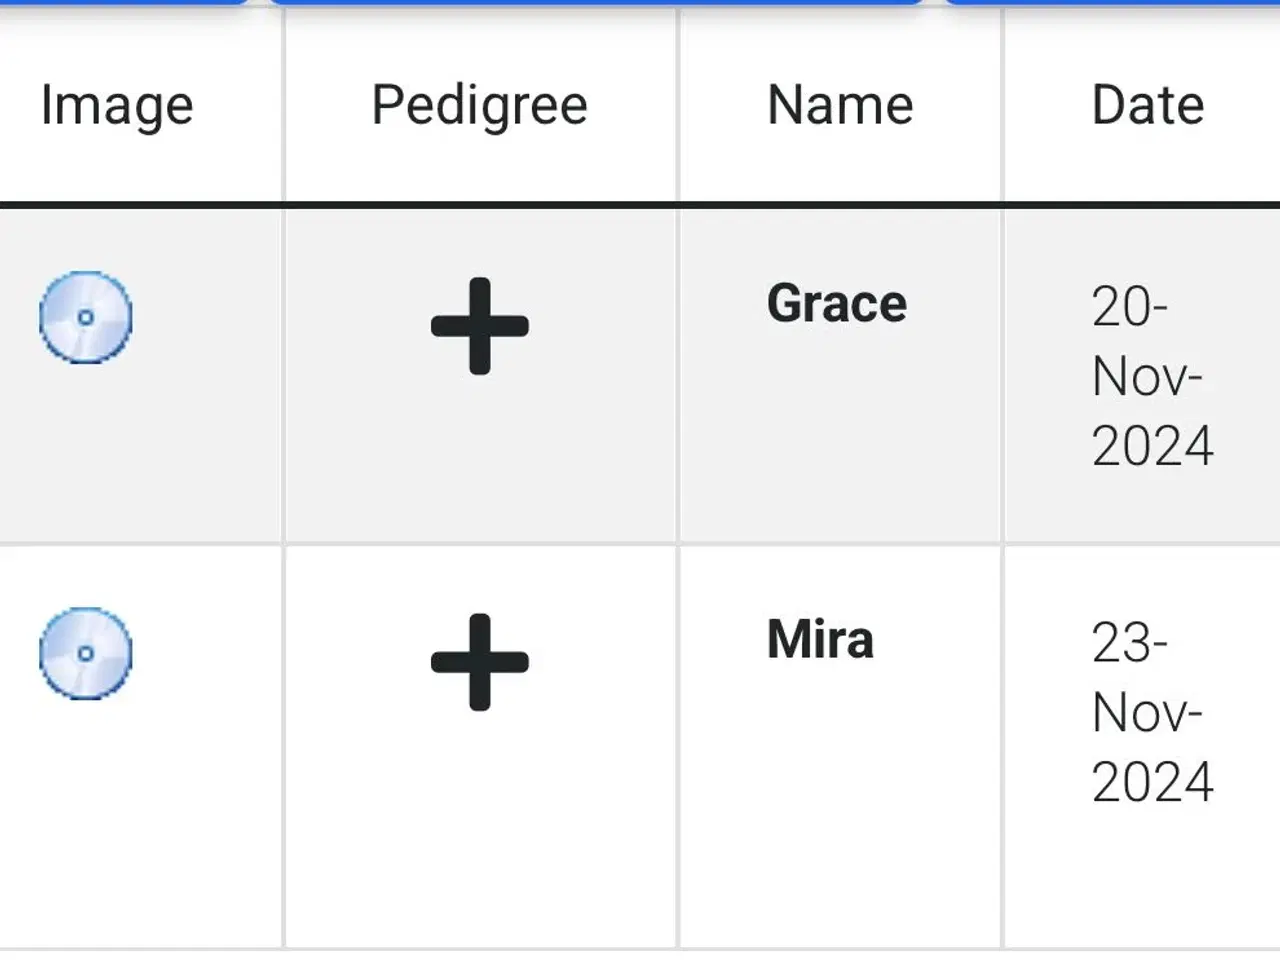Sort by the Image column header
Image resolution: width=1280 pixels, height=960 pixels.
pyautogui.click(x=117, y=106)
